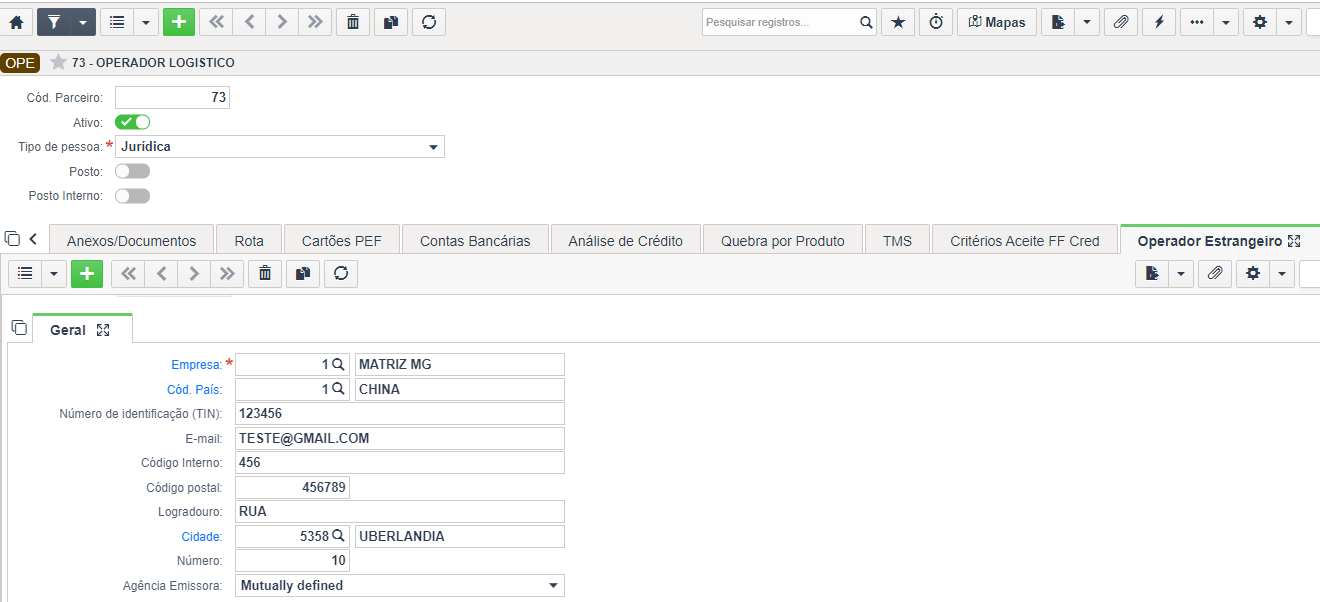Go to previous record in top toolbar
The height and width of the screenshot is (602, 1320).
point(249,22)
